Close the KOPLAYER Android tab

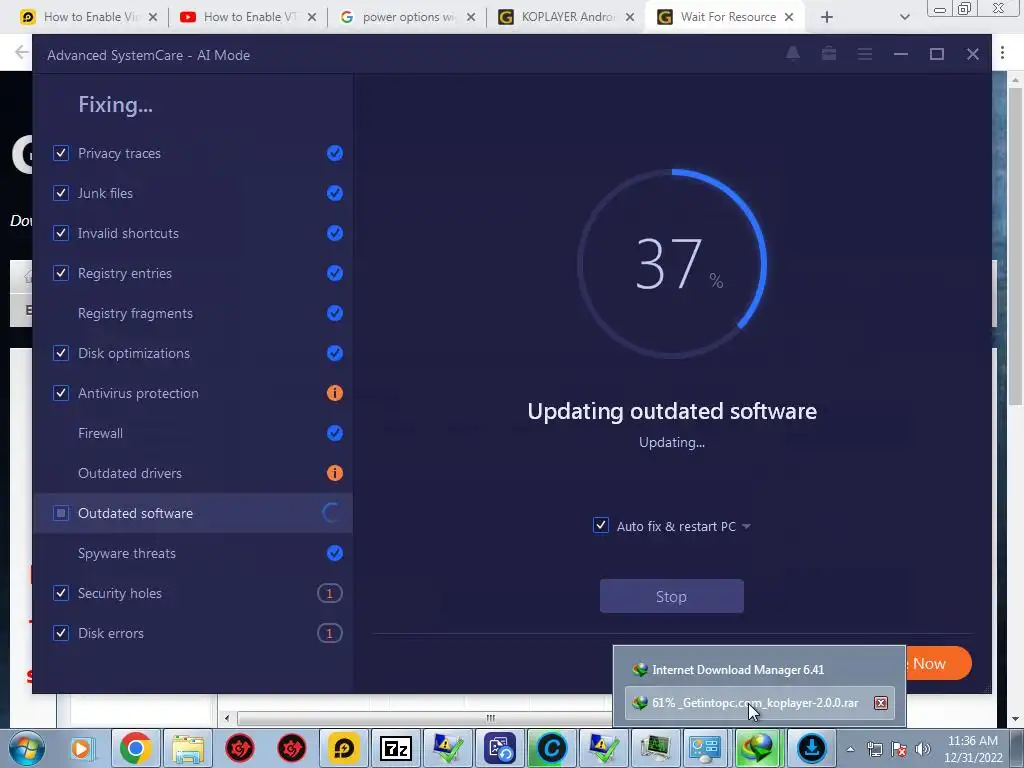click(x=630, y=17)
